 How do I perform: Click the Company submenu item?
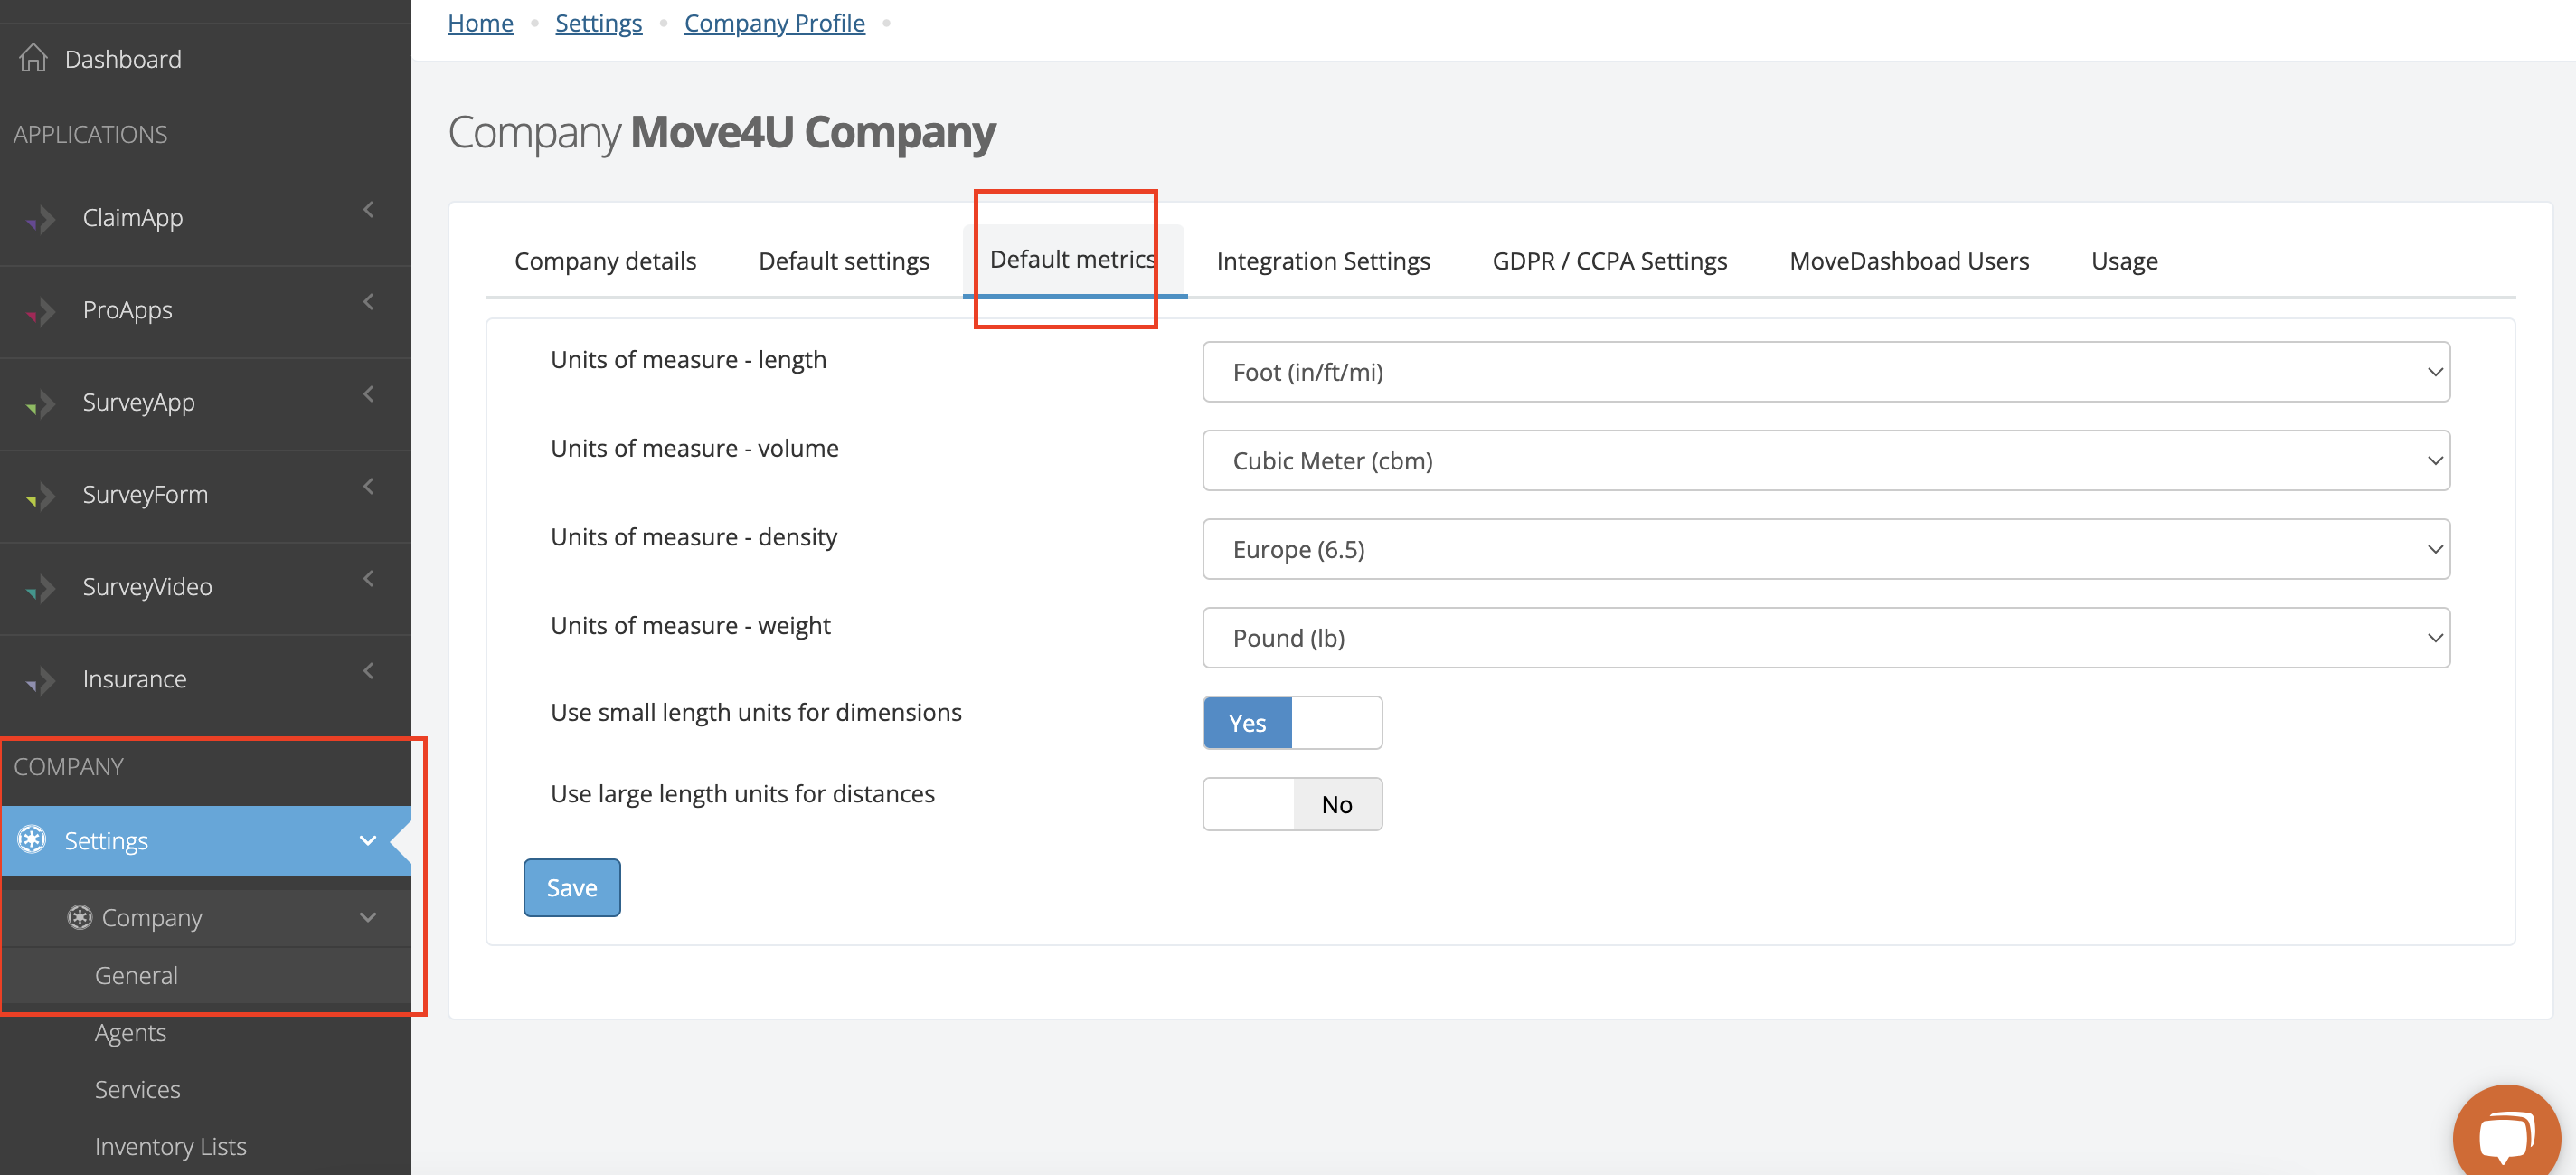coord(206,917)
